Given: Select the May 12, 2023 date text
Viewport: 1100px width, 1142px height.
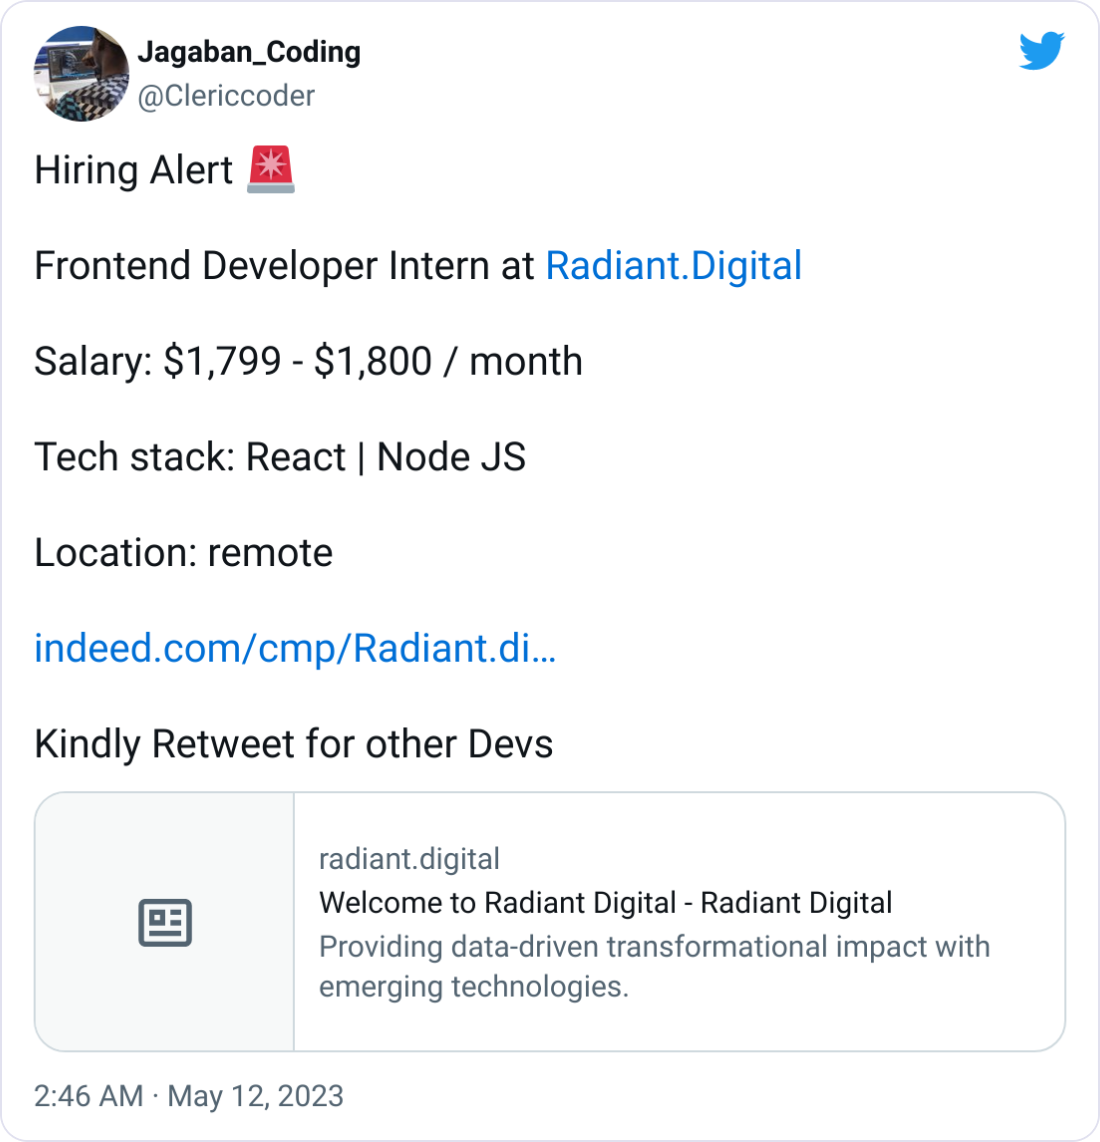Looking at the screenshot, I should [255, 1096].
